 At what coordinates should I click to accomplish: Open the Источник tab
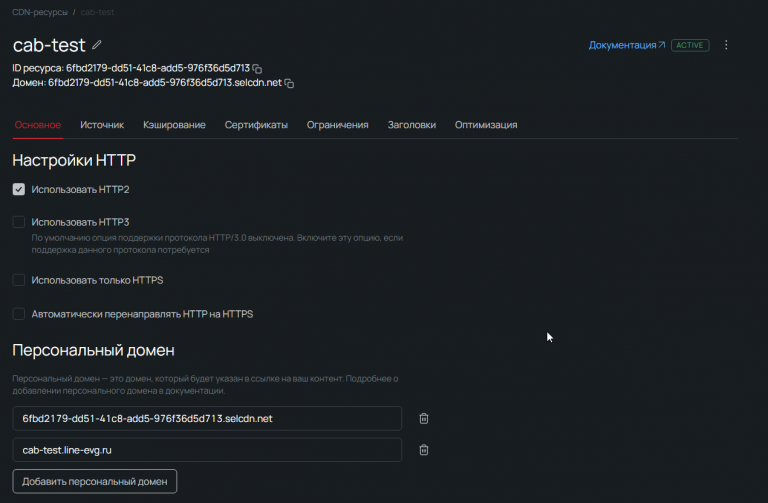[x=102, y=125]
